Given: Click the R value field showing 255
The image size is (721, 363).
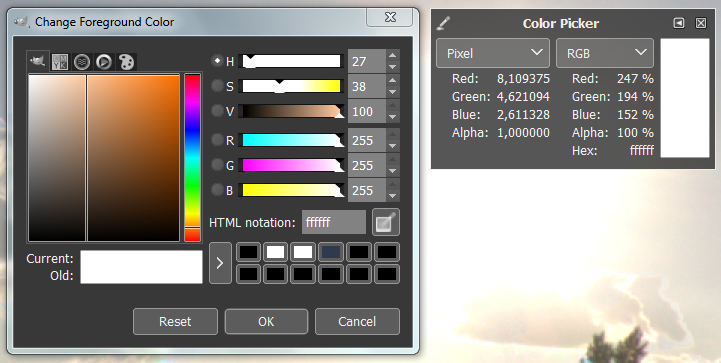Looking at the screenshot, I should pos(366,140).
